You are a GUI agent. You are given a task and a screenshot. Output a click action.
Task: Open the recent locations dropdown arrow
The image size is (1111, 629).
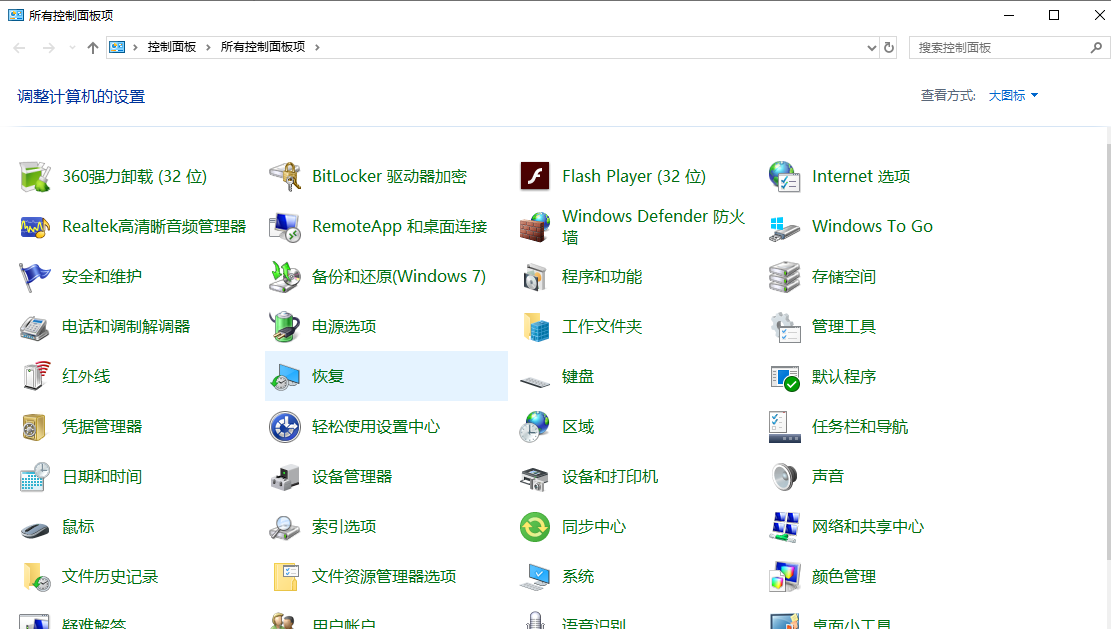pos(72,47)
